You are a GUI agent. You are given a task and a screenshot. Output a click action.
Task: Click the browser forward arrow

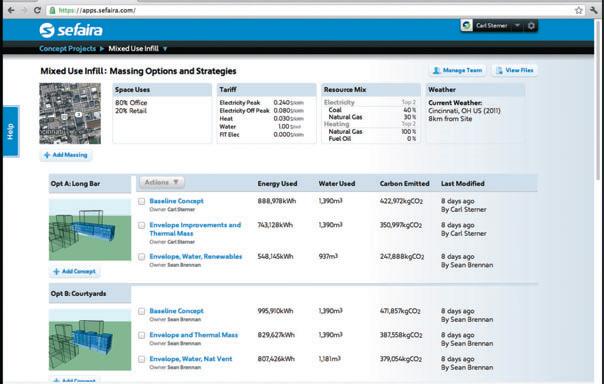24,10
